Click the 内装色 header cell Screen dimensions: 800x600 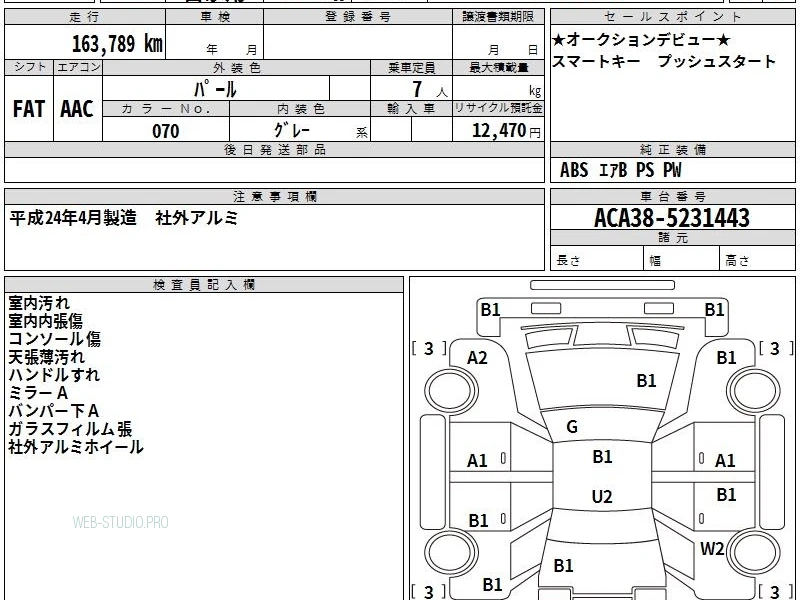click(300, 109)
